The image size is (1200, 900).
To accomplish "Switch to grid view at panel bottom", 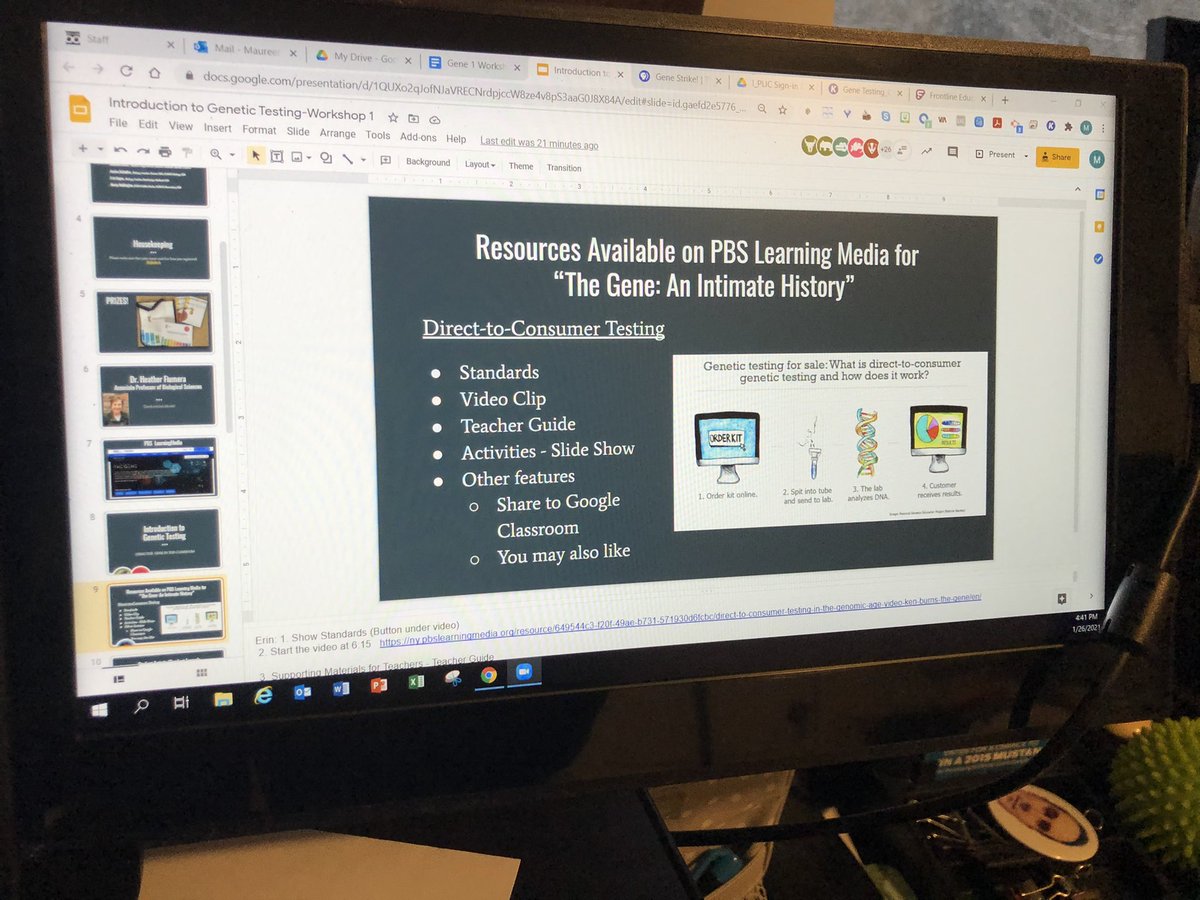I will [200, 673].
